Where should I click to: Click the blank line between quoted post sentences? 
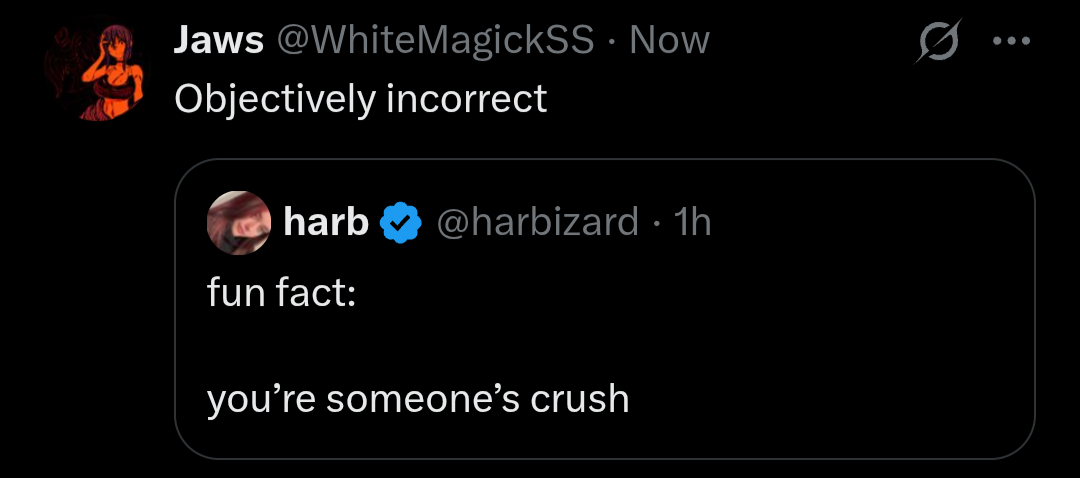click(418, 347)
